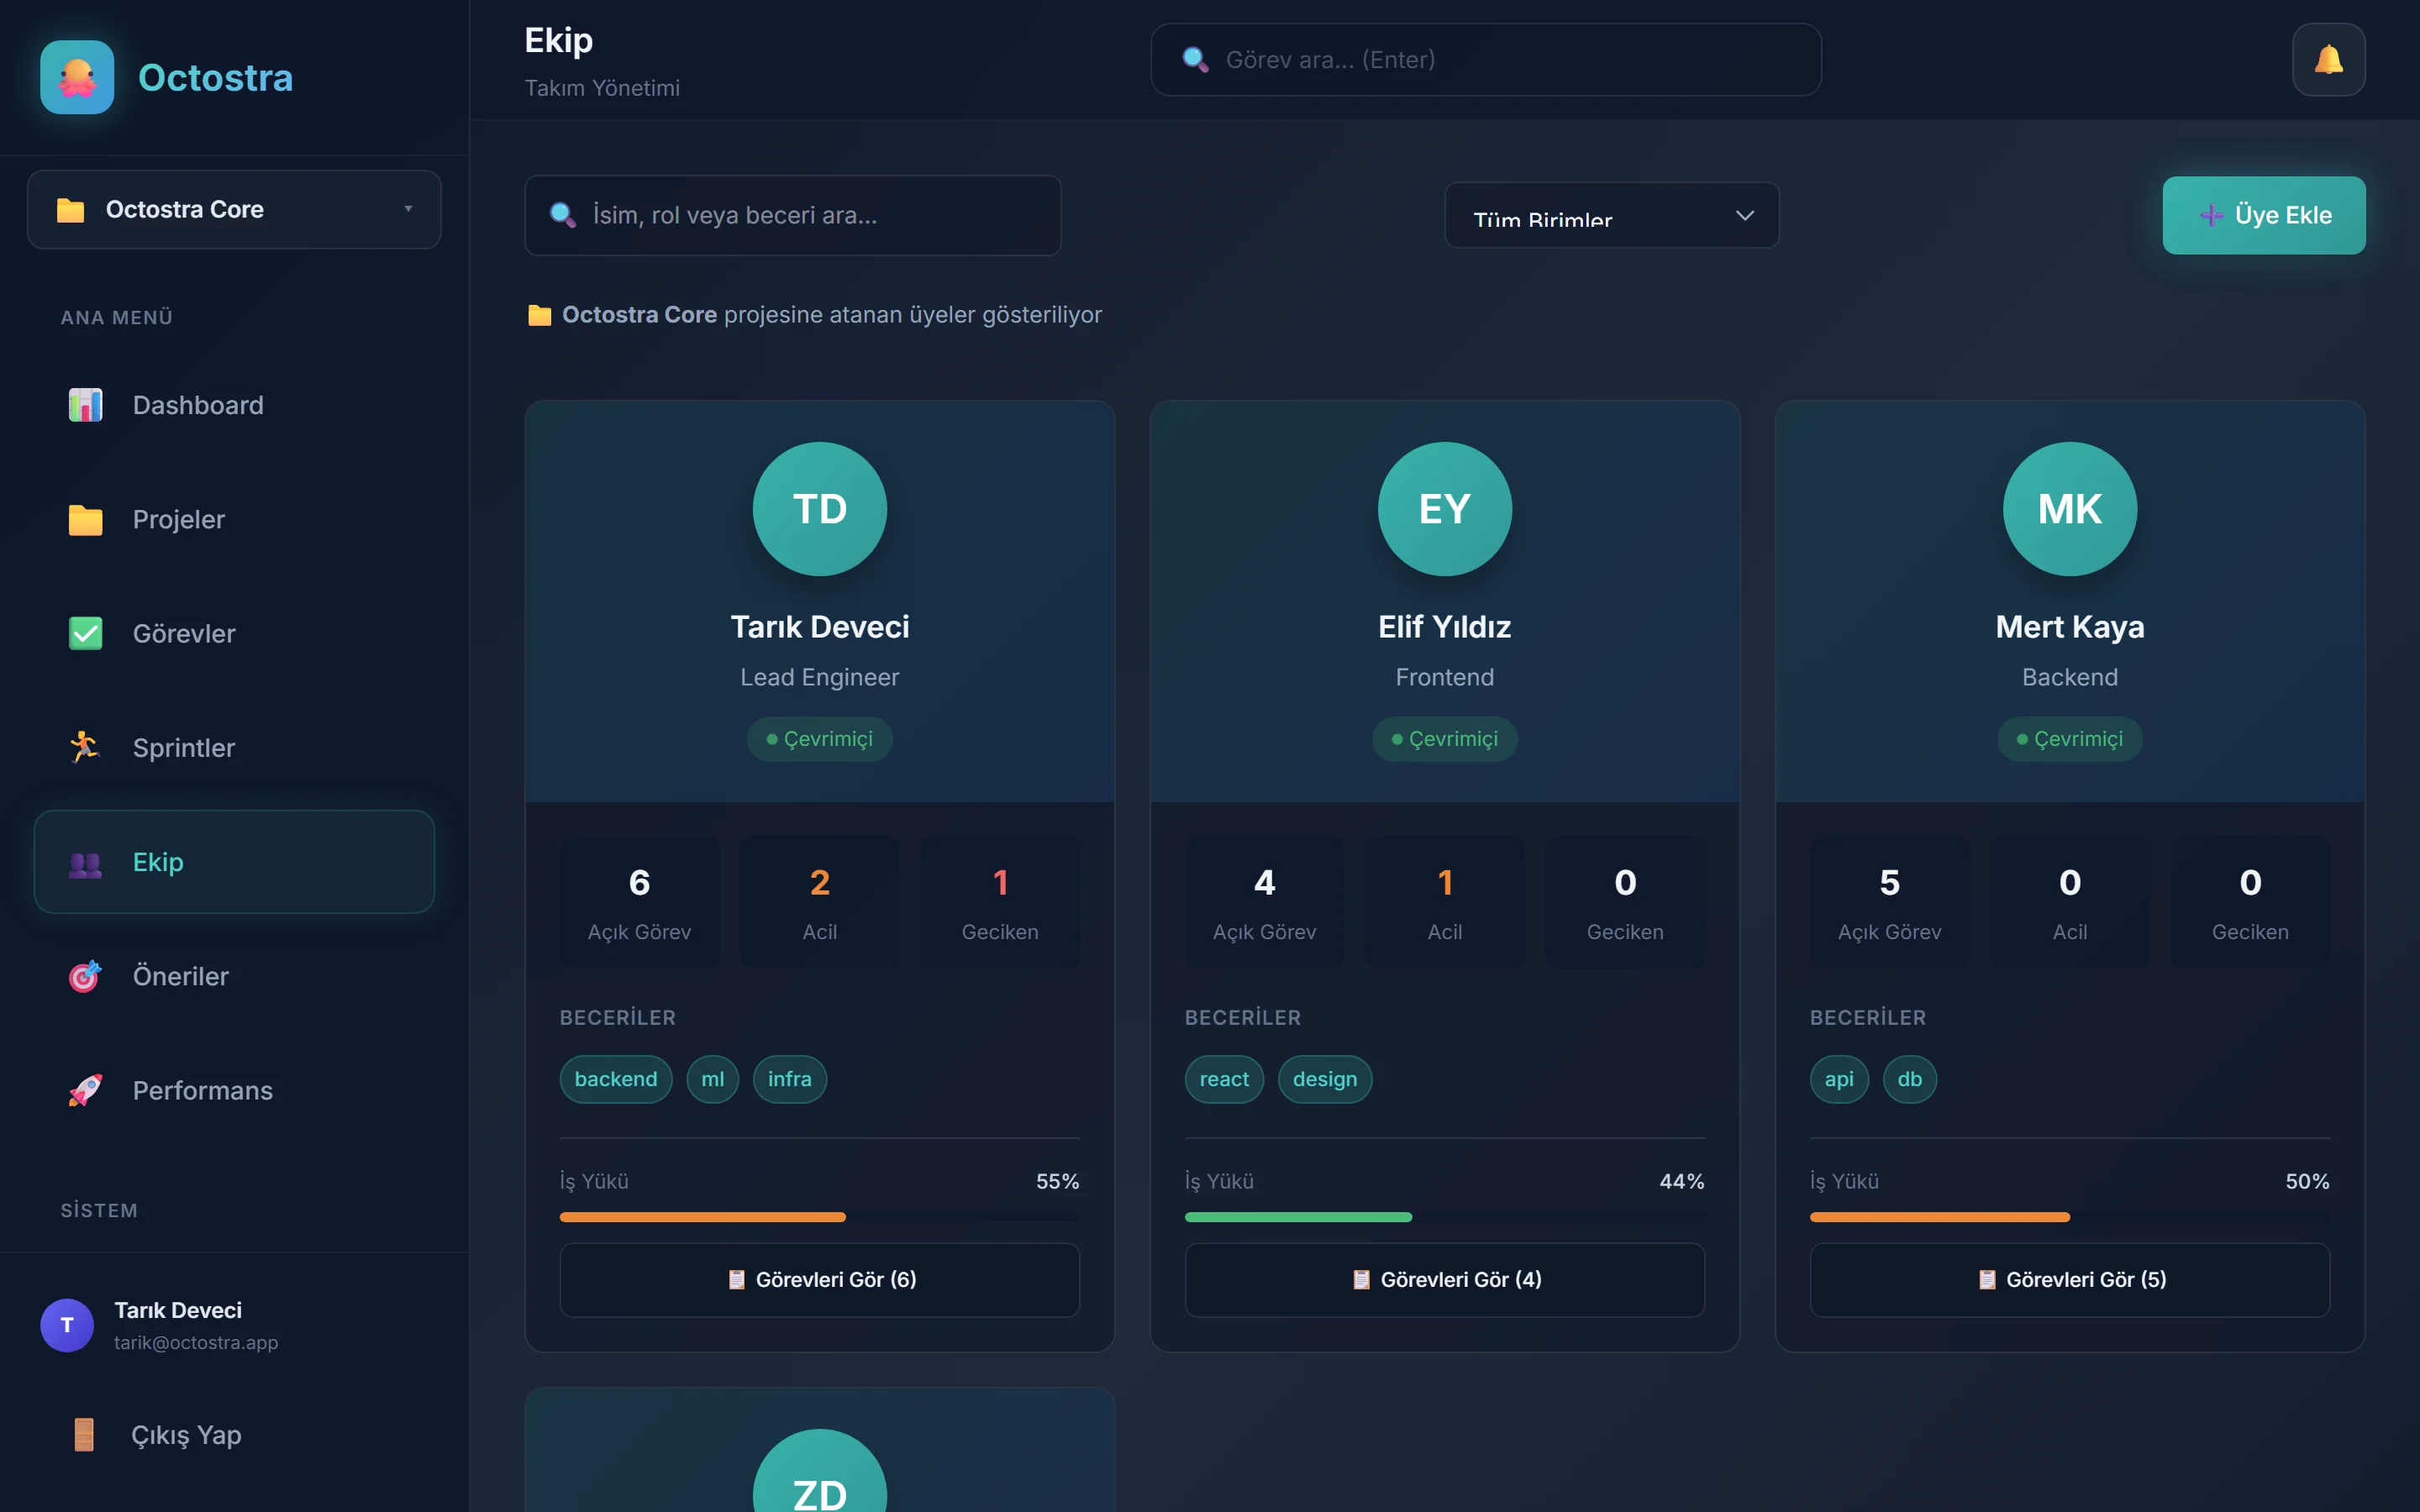Click the folder icon in project selector
This screenshot has width=2420, height=1512.
[x=70, y=210]
